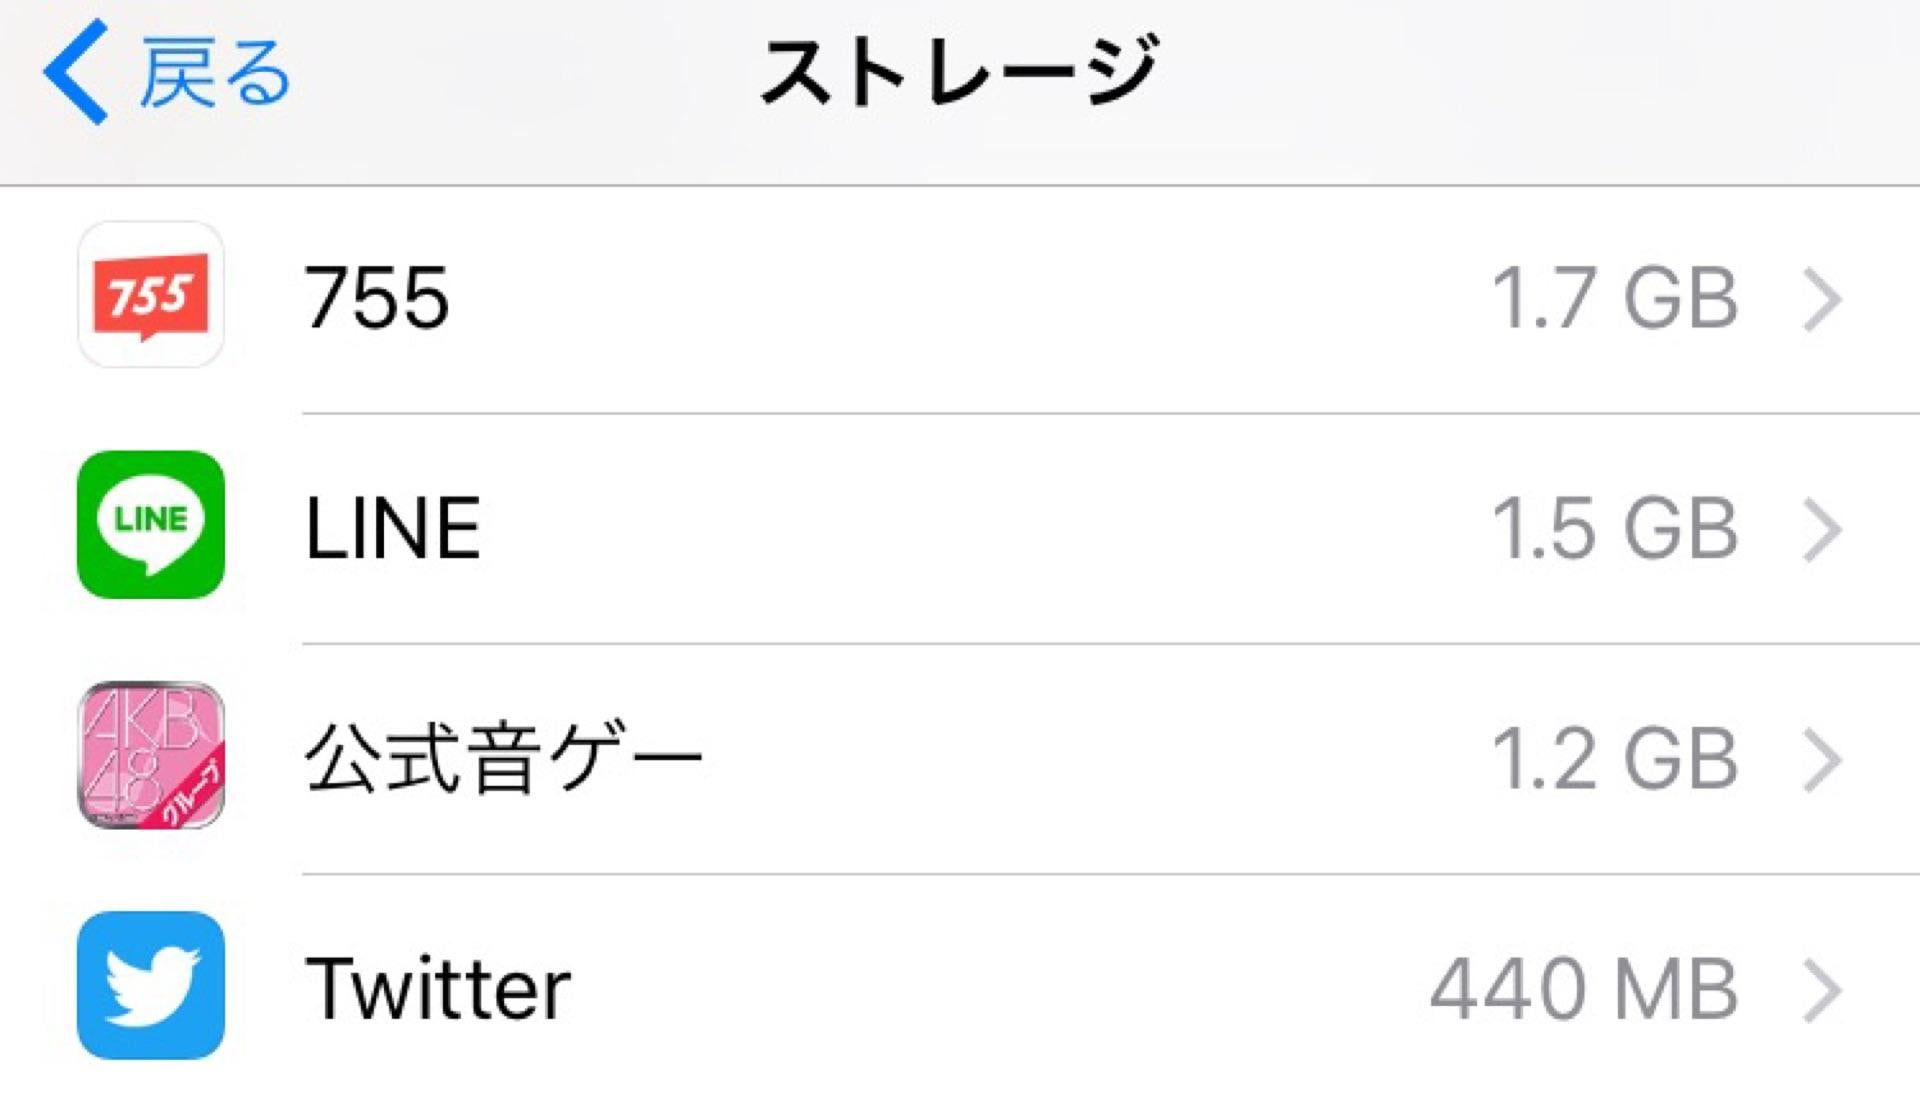Tap the pink AKB48 app icon
1920x1101 pixels.
point(151,755)
